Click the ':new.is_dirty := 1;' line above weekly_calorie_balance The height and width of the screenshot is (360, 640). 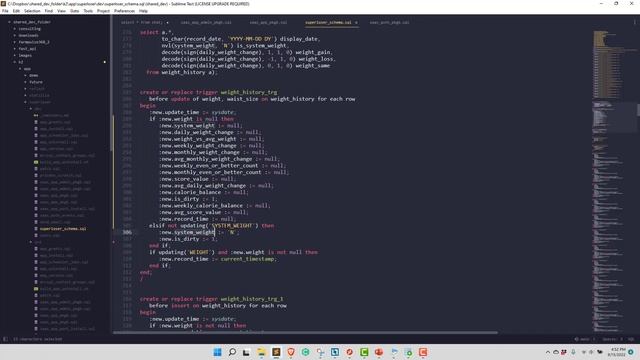click(x=188, y=199)
